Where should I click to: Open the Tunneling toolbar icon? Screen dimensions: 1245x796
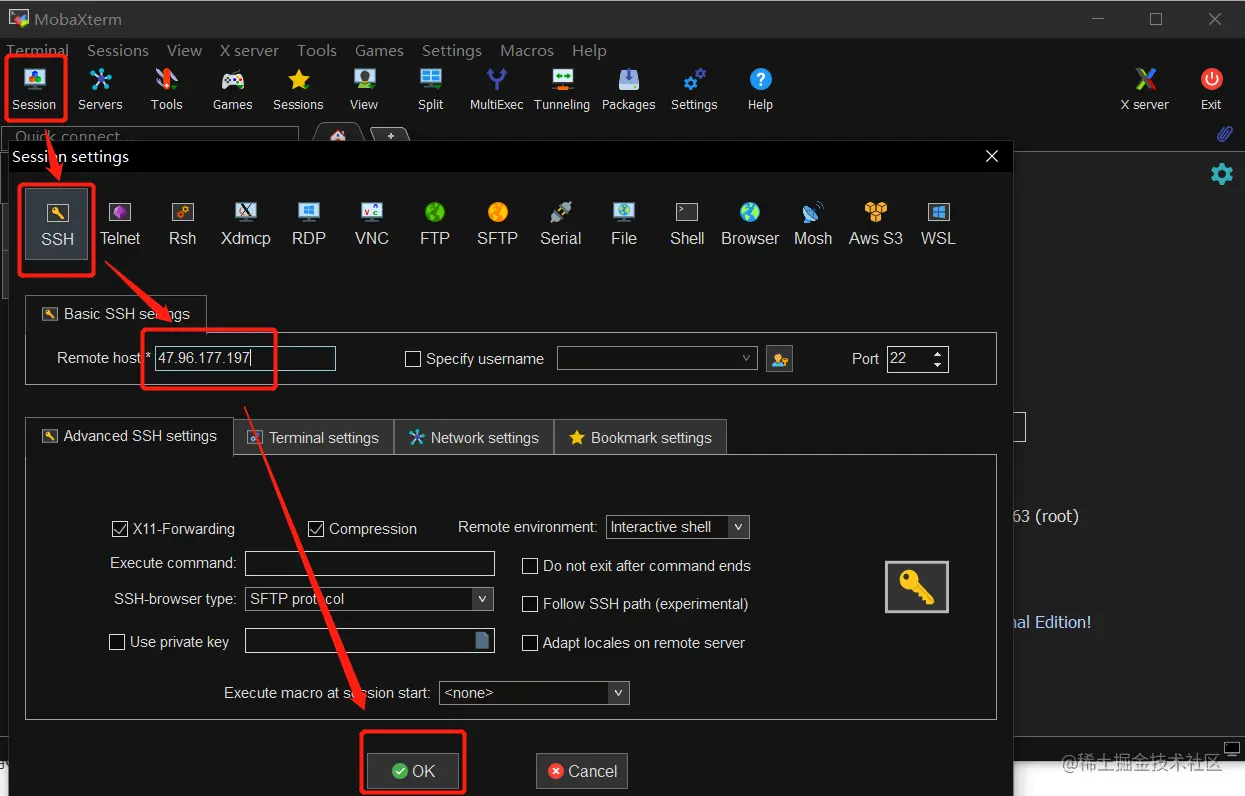(562, 89)
